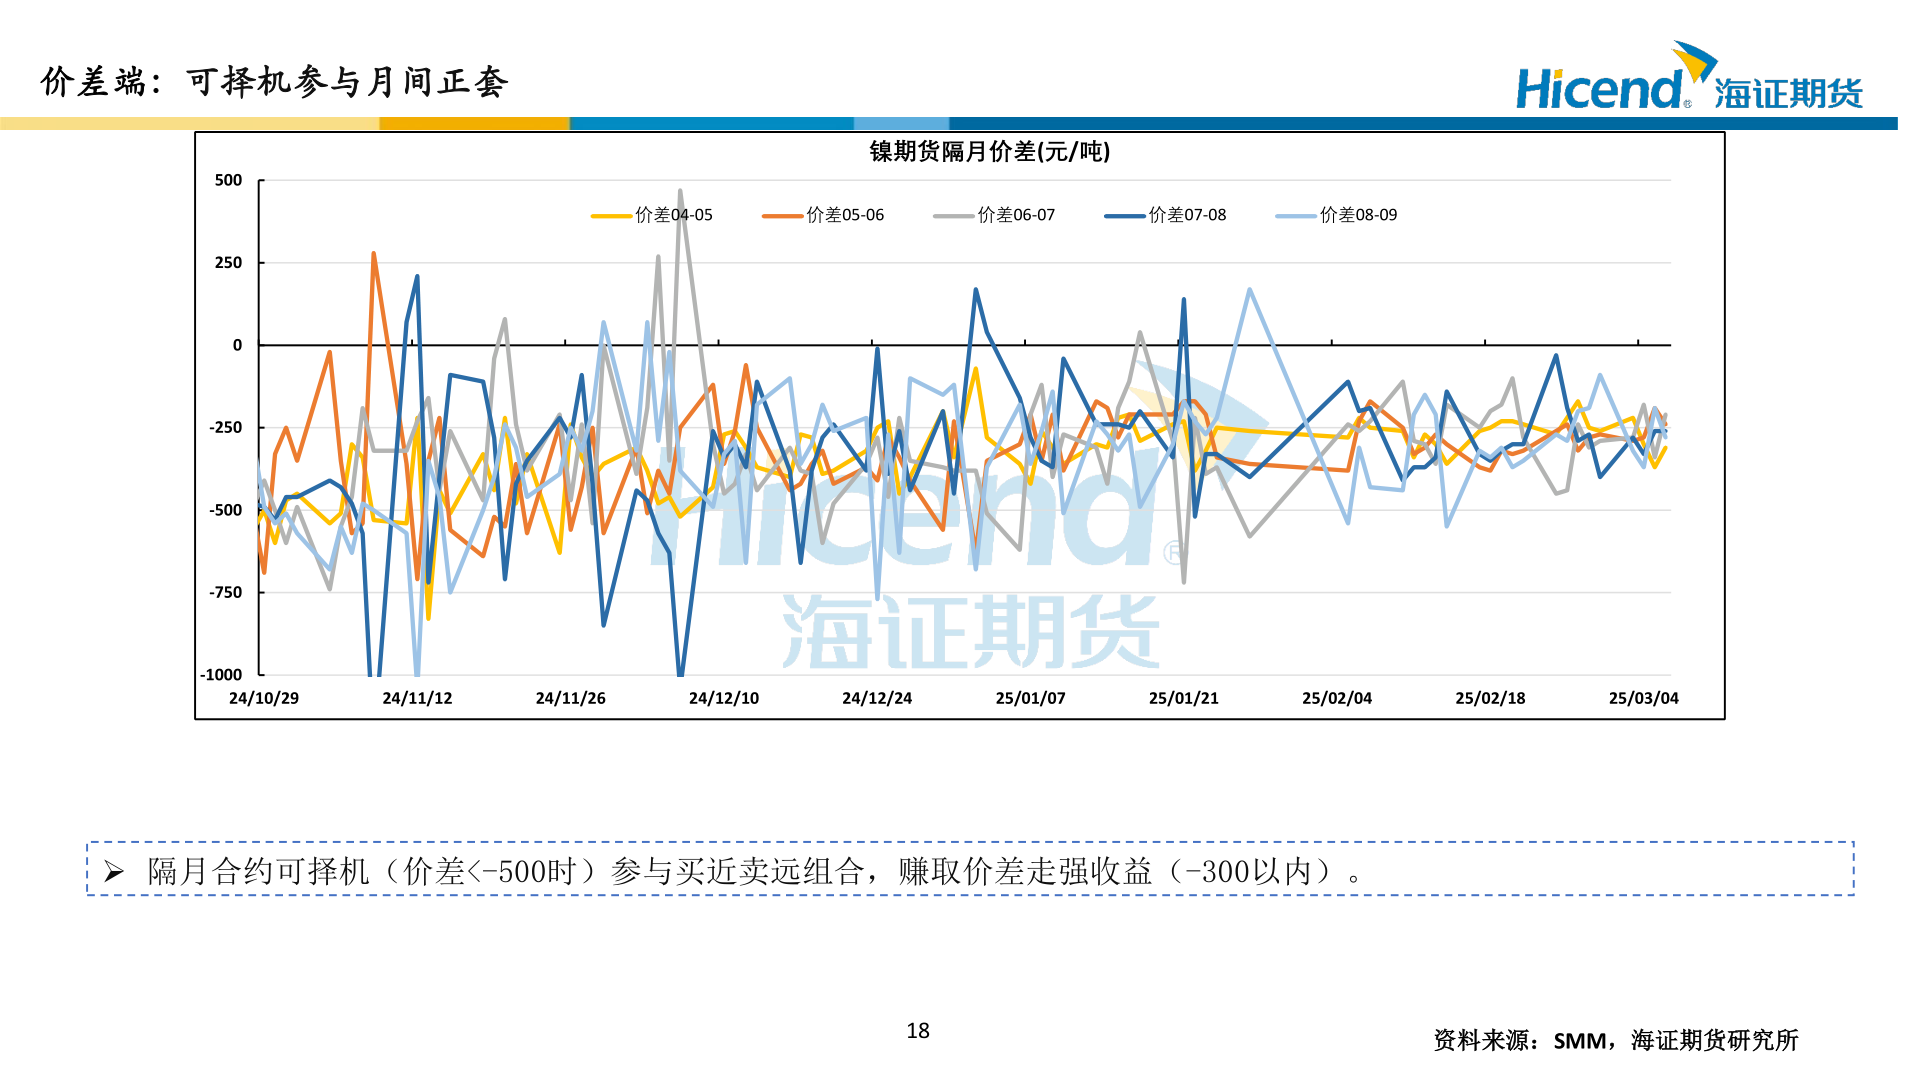Screen dimensions: 1920x1080
Task: Select the dark blue 价差07-08 legend marker
Action: 1127,214
